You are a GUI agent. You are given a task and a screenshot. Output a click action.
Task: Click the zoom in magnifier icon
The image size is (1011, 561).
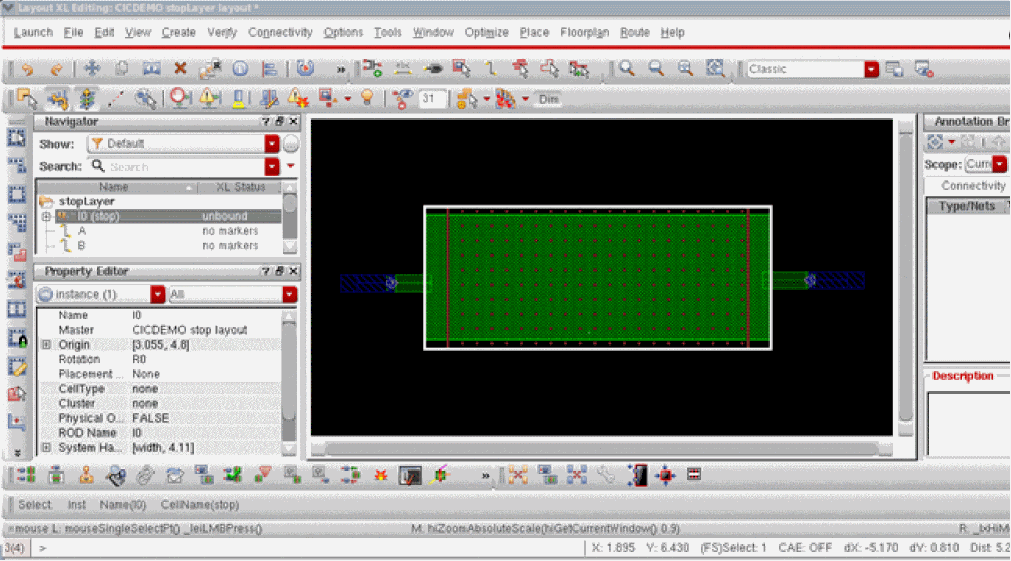(626, 69)
